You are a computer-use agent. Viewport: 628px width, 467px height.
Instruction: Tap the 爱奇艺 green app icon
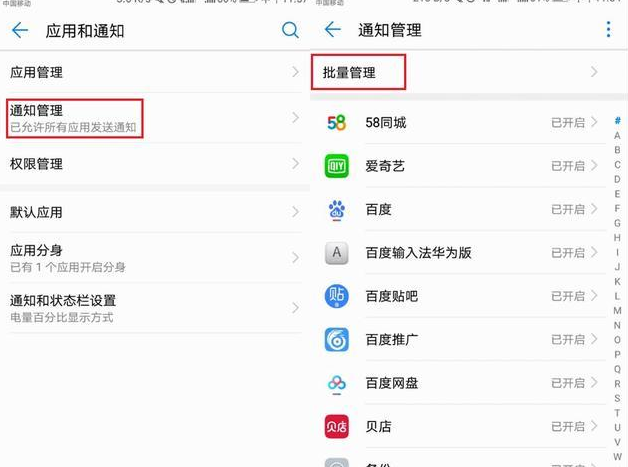(x=336, y=166)
